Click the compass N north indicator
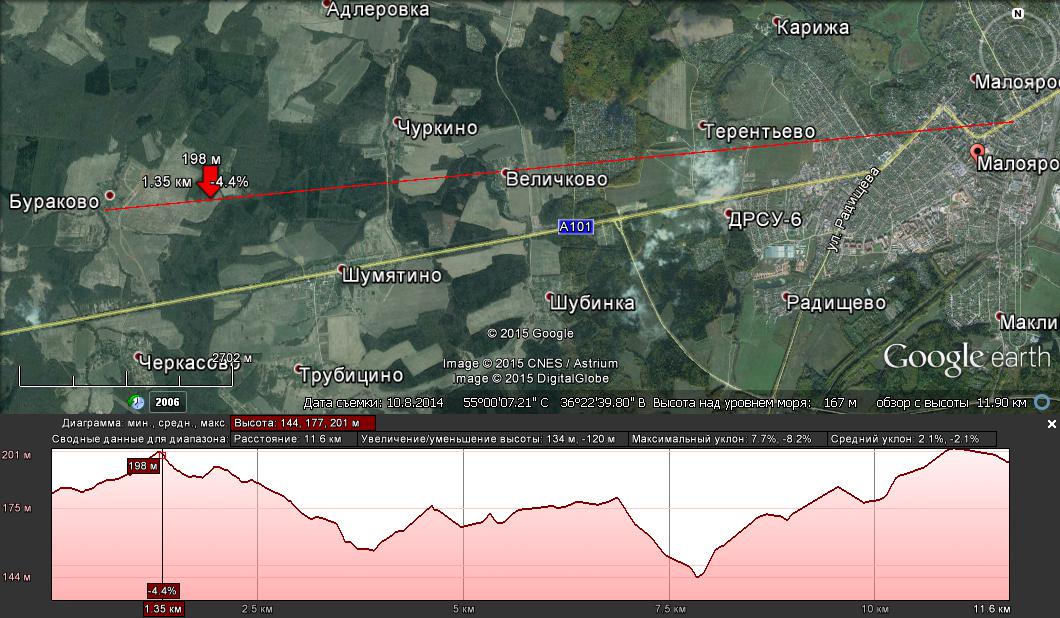 (x=1018, y=14)
